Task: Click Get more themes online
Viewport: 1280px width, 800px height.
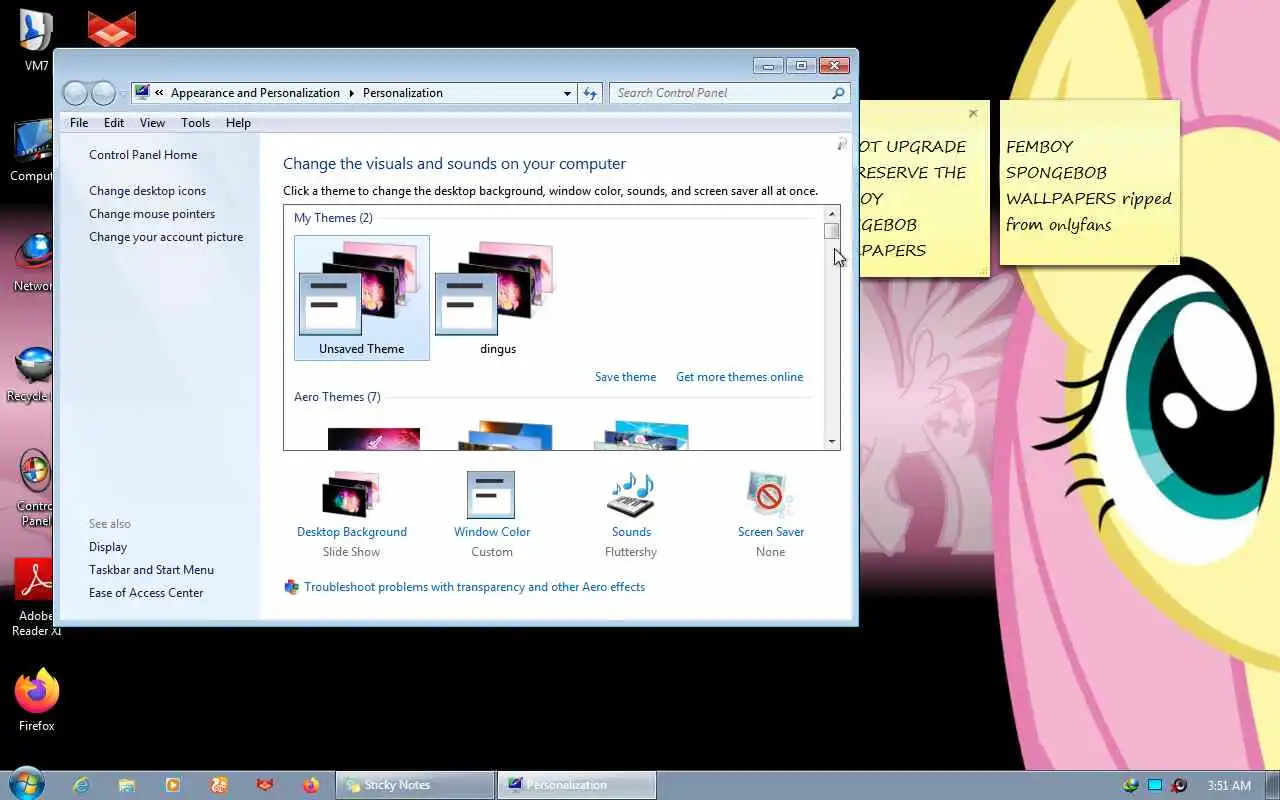Action: tap(739, 377)
